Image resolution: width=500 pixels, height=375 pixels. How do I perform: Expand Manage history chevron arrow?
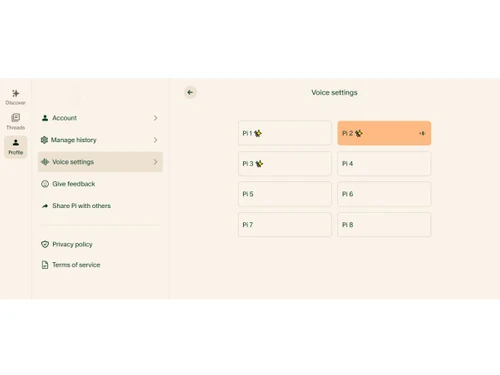tap(155, 140)
